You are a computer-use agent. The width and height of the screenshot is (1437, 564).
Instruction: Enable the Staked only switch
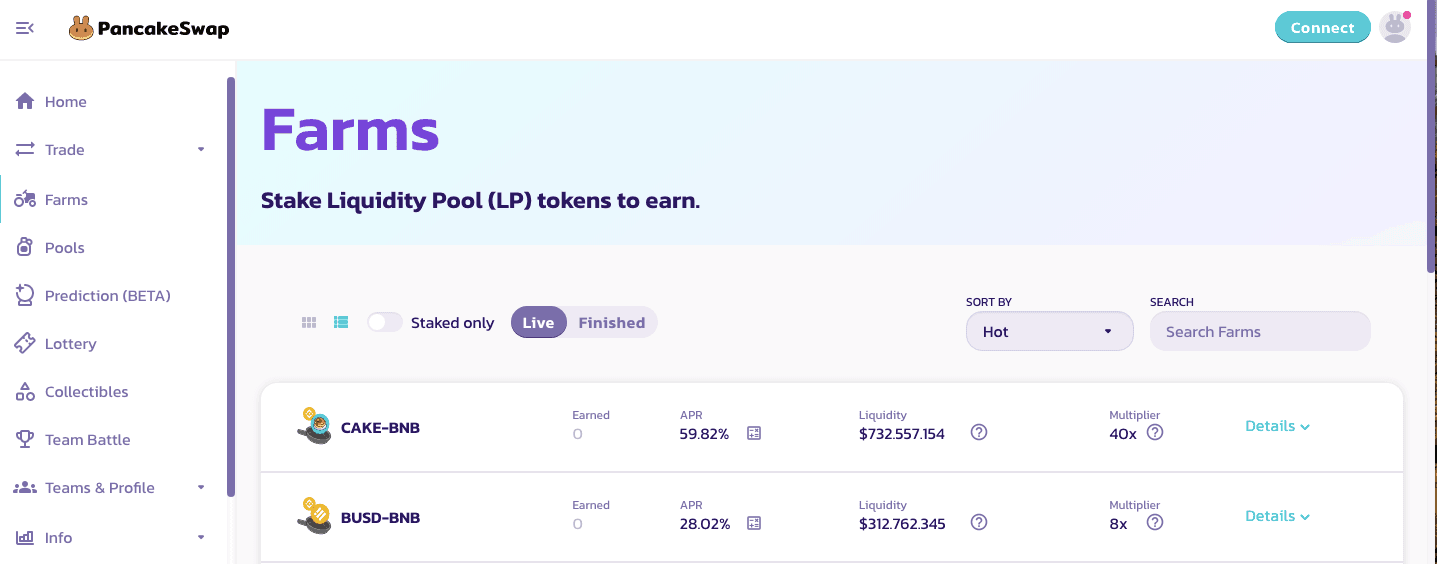tap(384, 322)
